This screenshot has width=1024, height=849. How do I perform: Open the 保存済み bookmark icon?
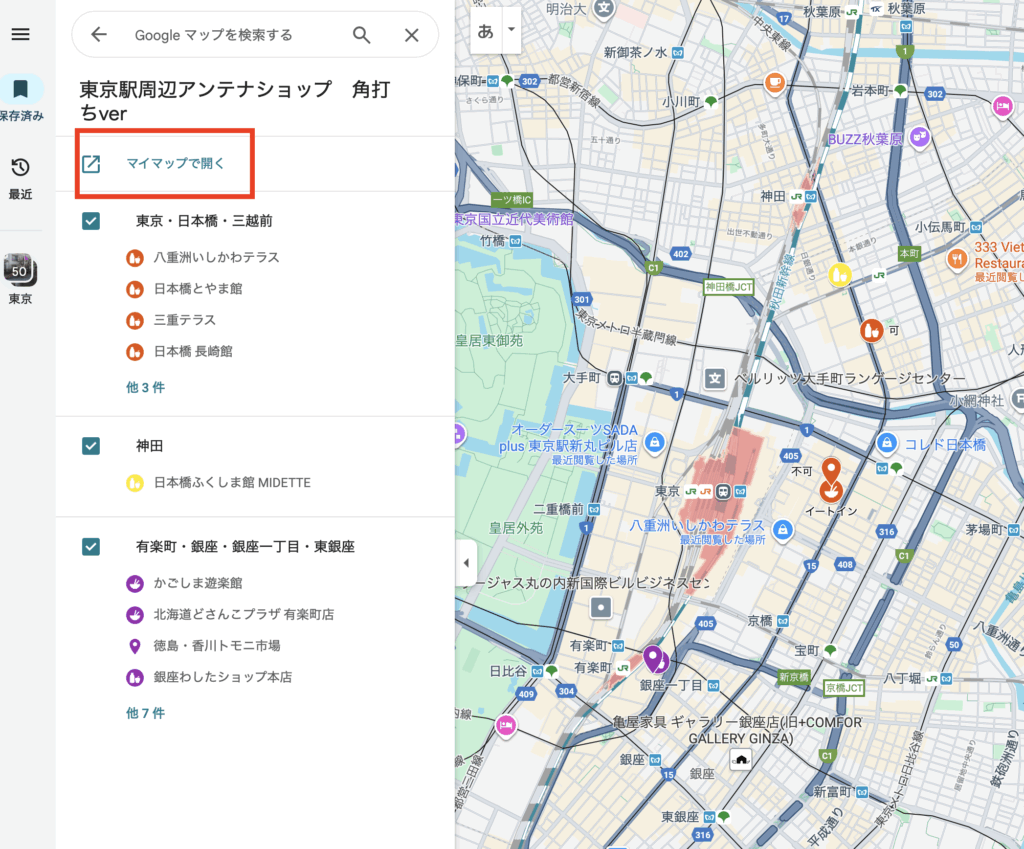pos(20,91)
